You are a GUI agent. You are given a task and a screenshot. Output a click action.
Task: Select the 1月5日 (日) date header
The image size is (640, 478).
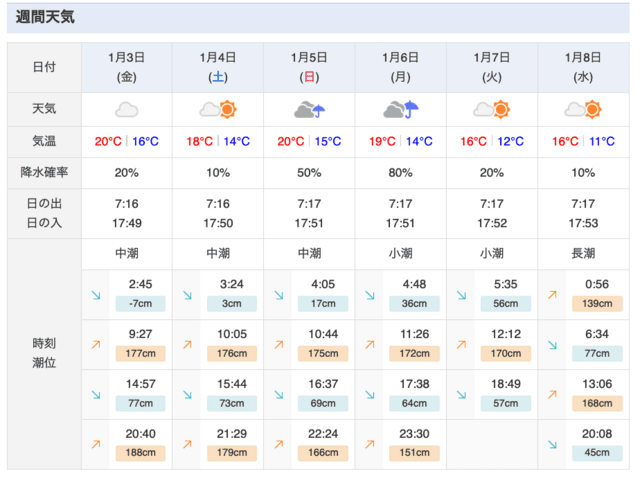tap(310, 66)
